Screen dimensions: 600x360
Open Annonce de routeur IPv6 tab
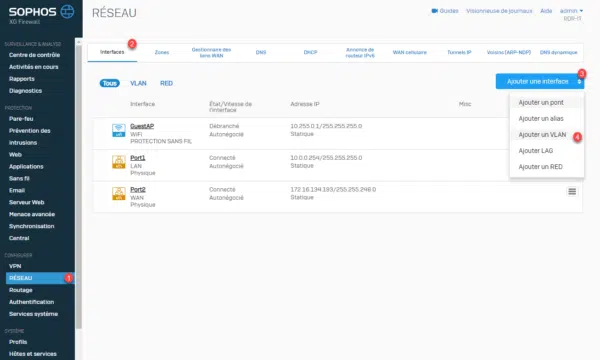point(360,52)
